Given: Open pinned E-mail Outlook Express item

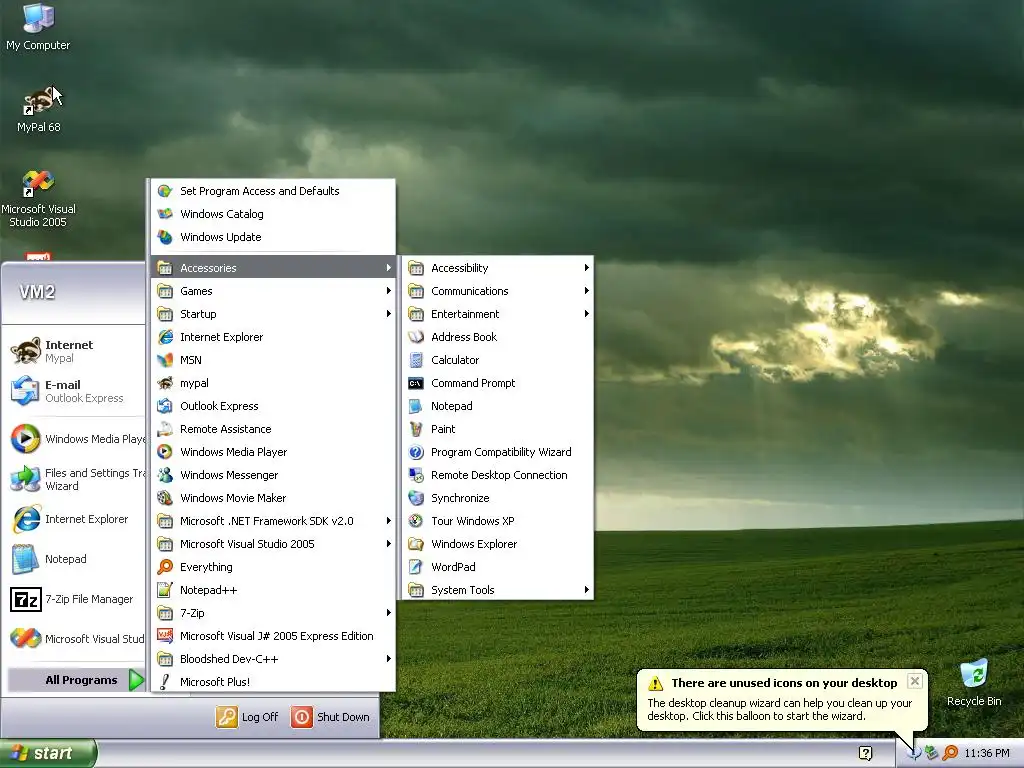Looking at the screenshot, I should coord(73,391).
